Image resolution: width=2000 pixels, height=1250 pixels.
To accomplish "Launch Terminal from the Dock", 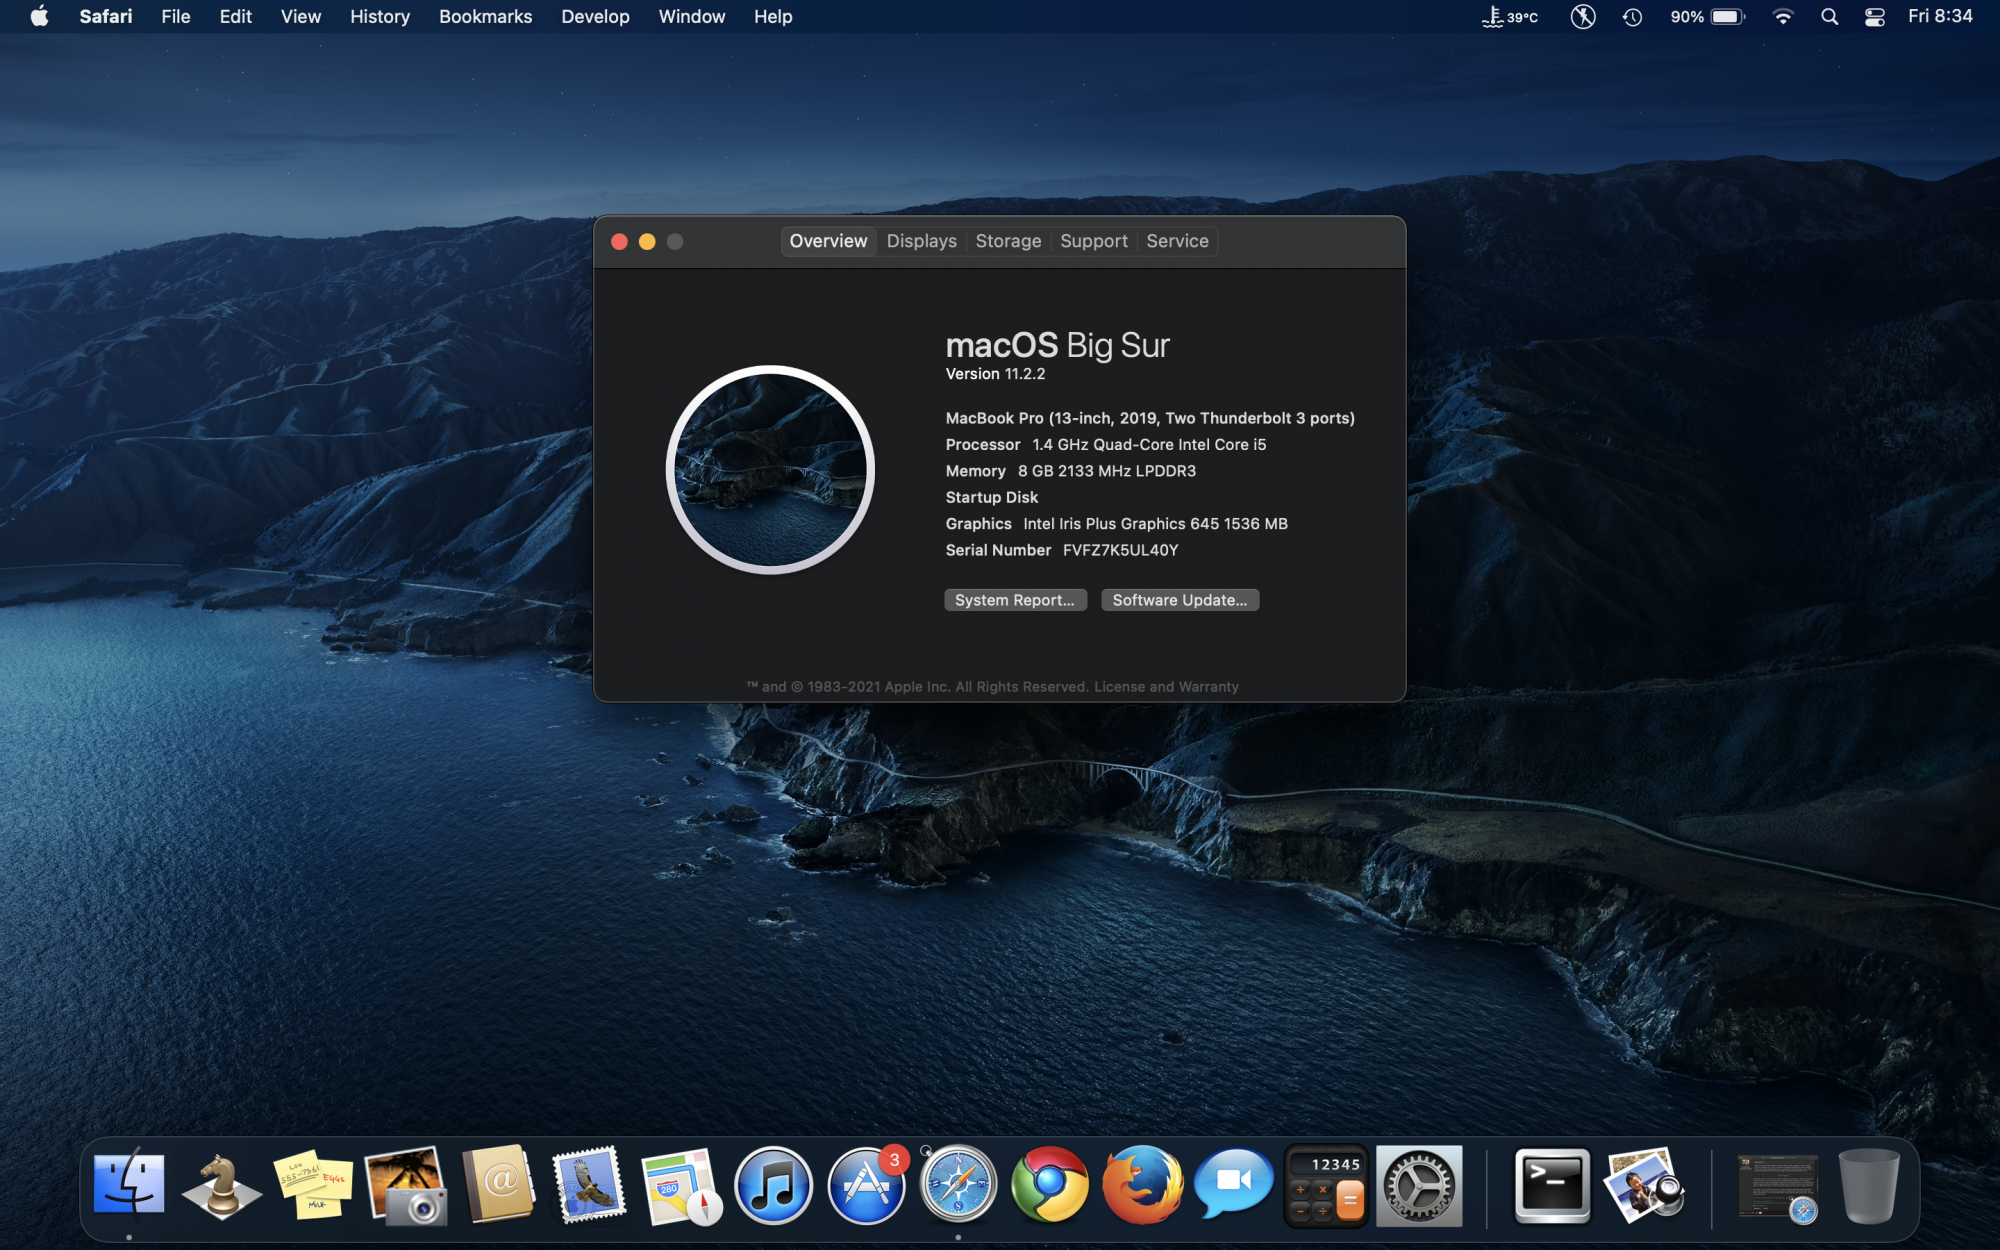I will [1552, 1186].
